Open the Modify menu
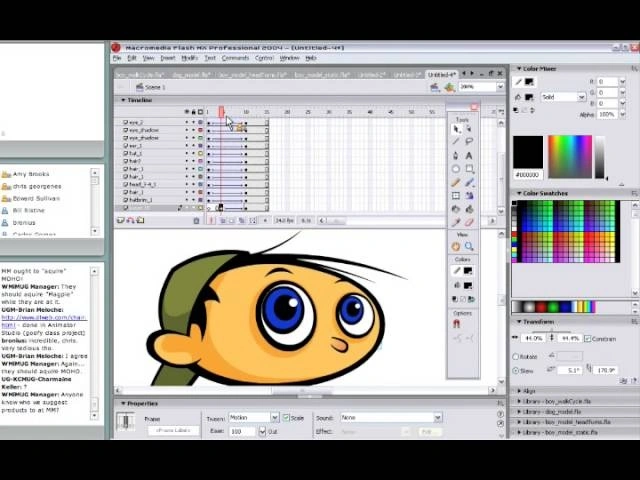 coord(189,58)
